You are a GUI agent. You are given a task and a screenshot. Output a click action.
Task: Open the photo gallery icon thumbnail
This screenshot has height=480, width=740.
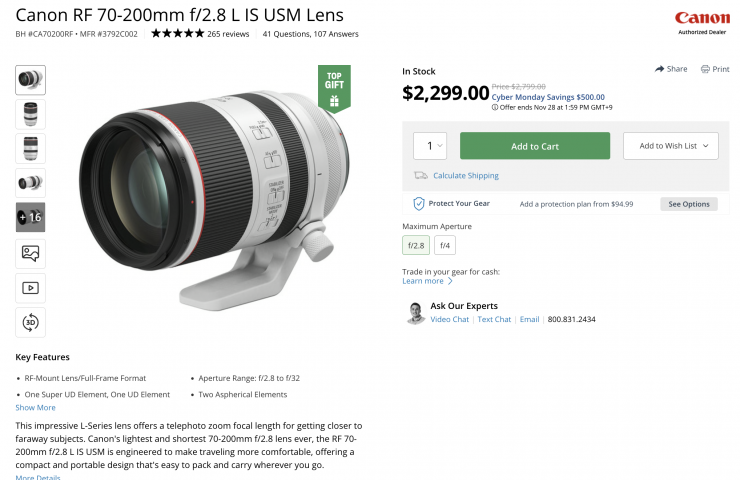(30, 254)
